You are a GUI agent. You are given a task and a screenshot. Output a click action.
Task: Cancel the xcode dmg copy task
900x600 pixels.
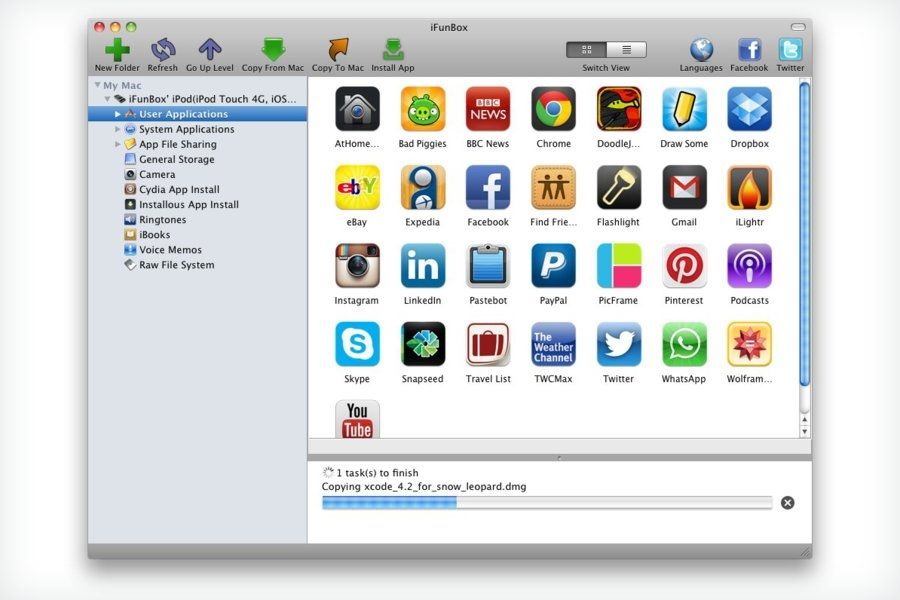pyautogui.click(x=788, y=503)
